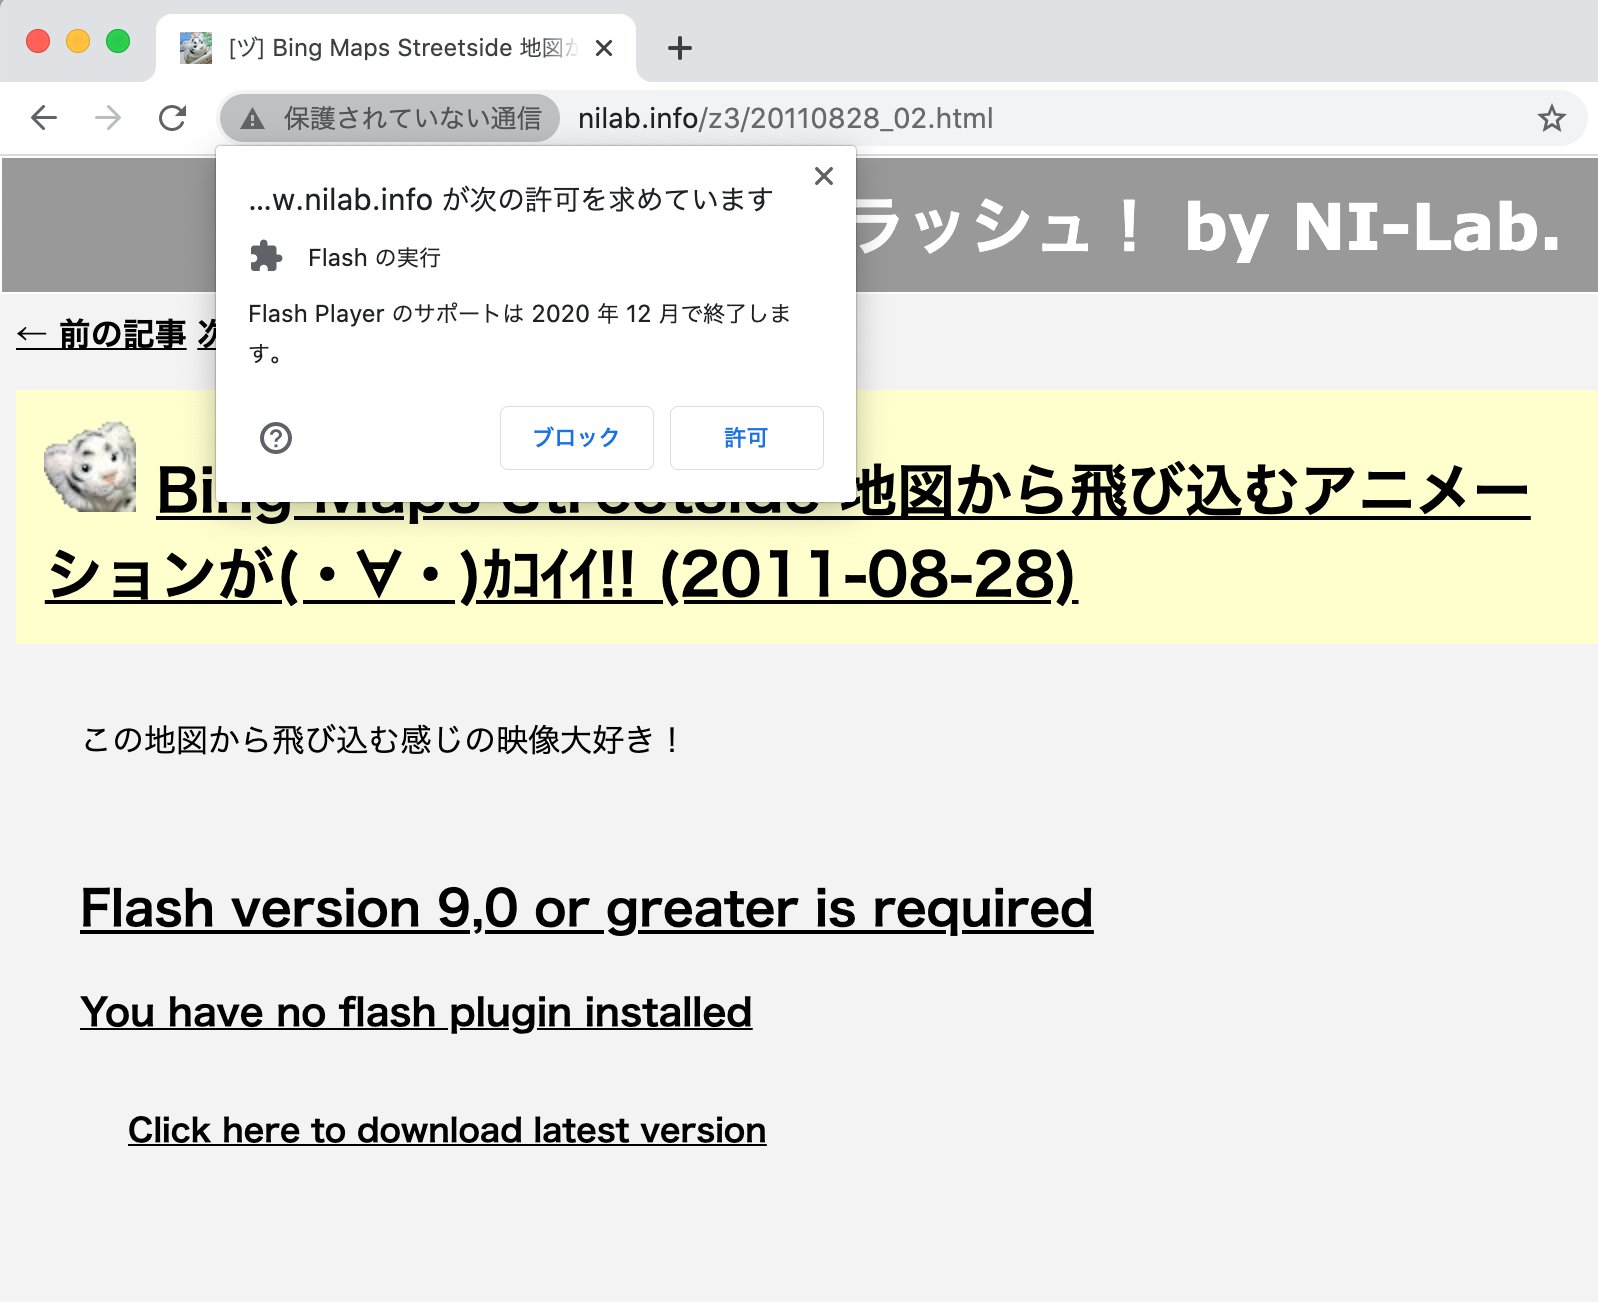Click the 'Flash version 9,0 or greater is required' link
Image resolution: width=1598 pixels, height=1302 pixels.
point(586,908)
